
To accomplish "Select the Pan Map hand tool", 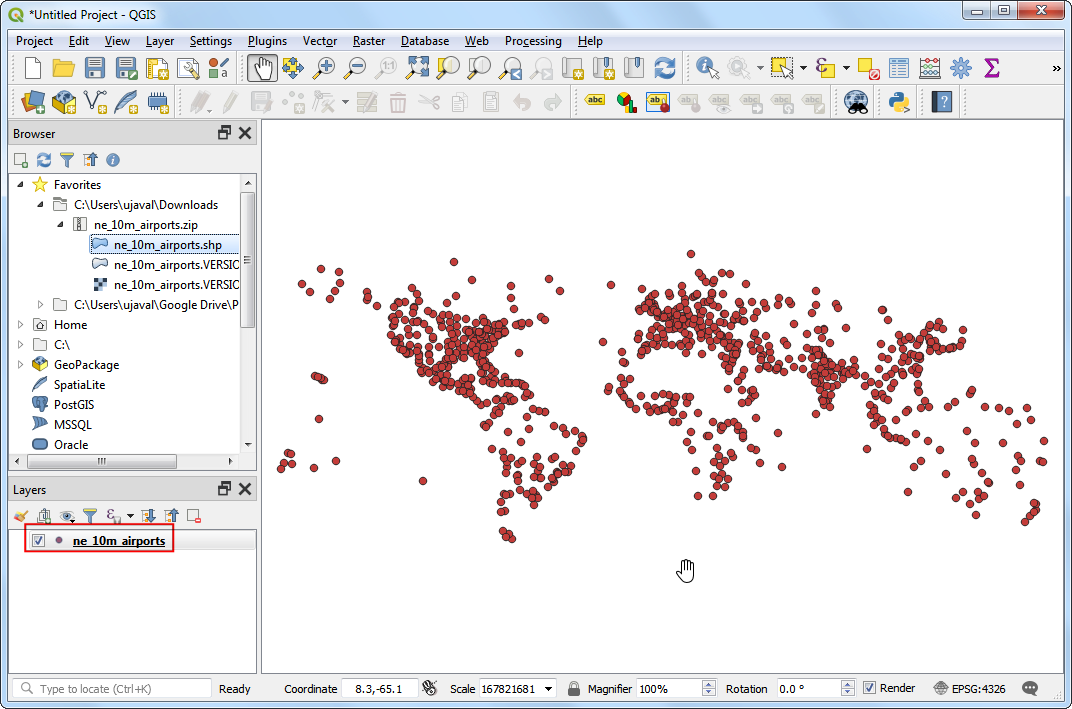I will [x=263, y=68].
